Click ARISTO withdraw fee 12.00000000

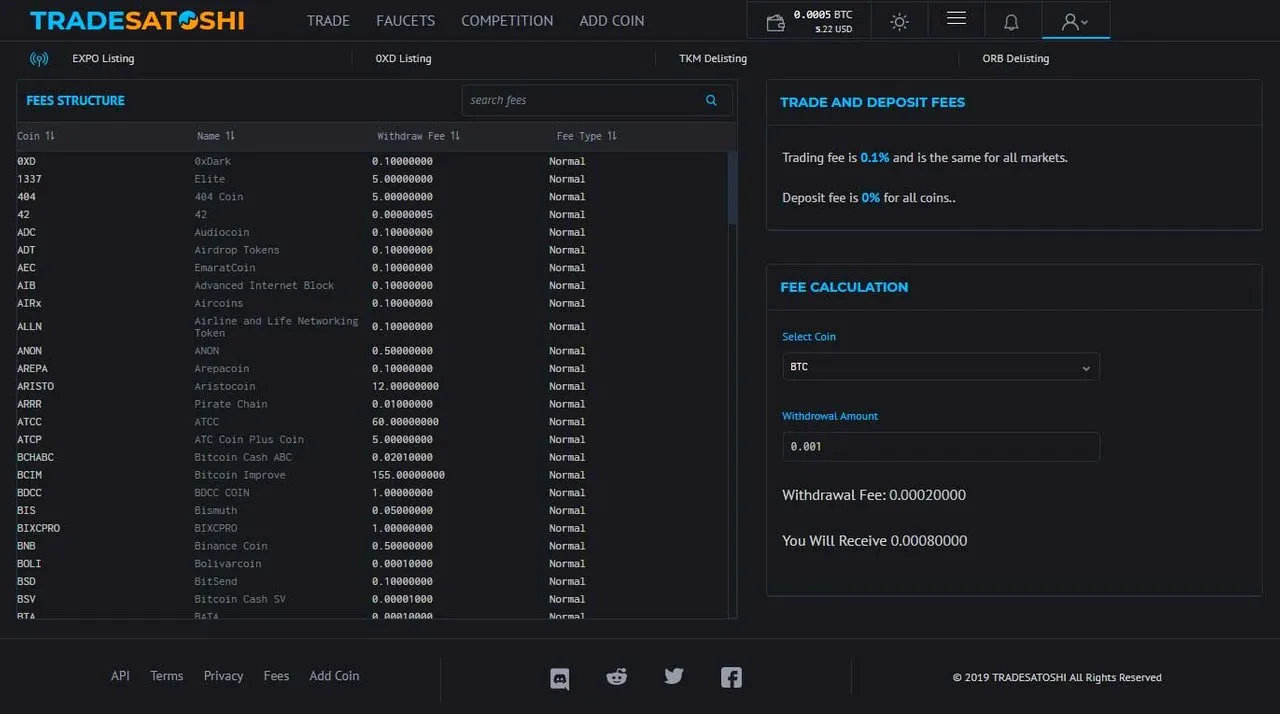tap(405, 386)
